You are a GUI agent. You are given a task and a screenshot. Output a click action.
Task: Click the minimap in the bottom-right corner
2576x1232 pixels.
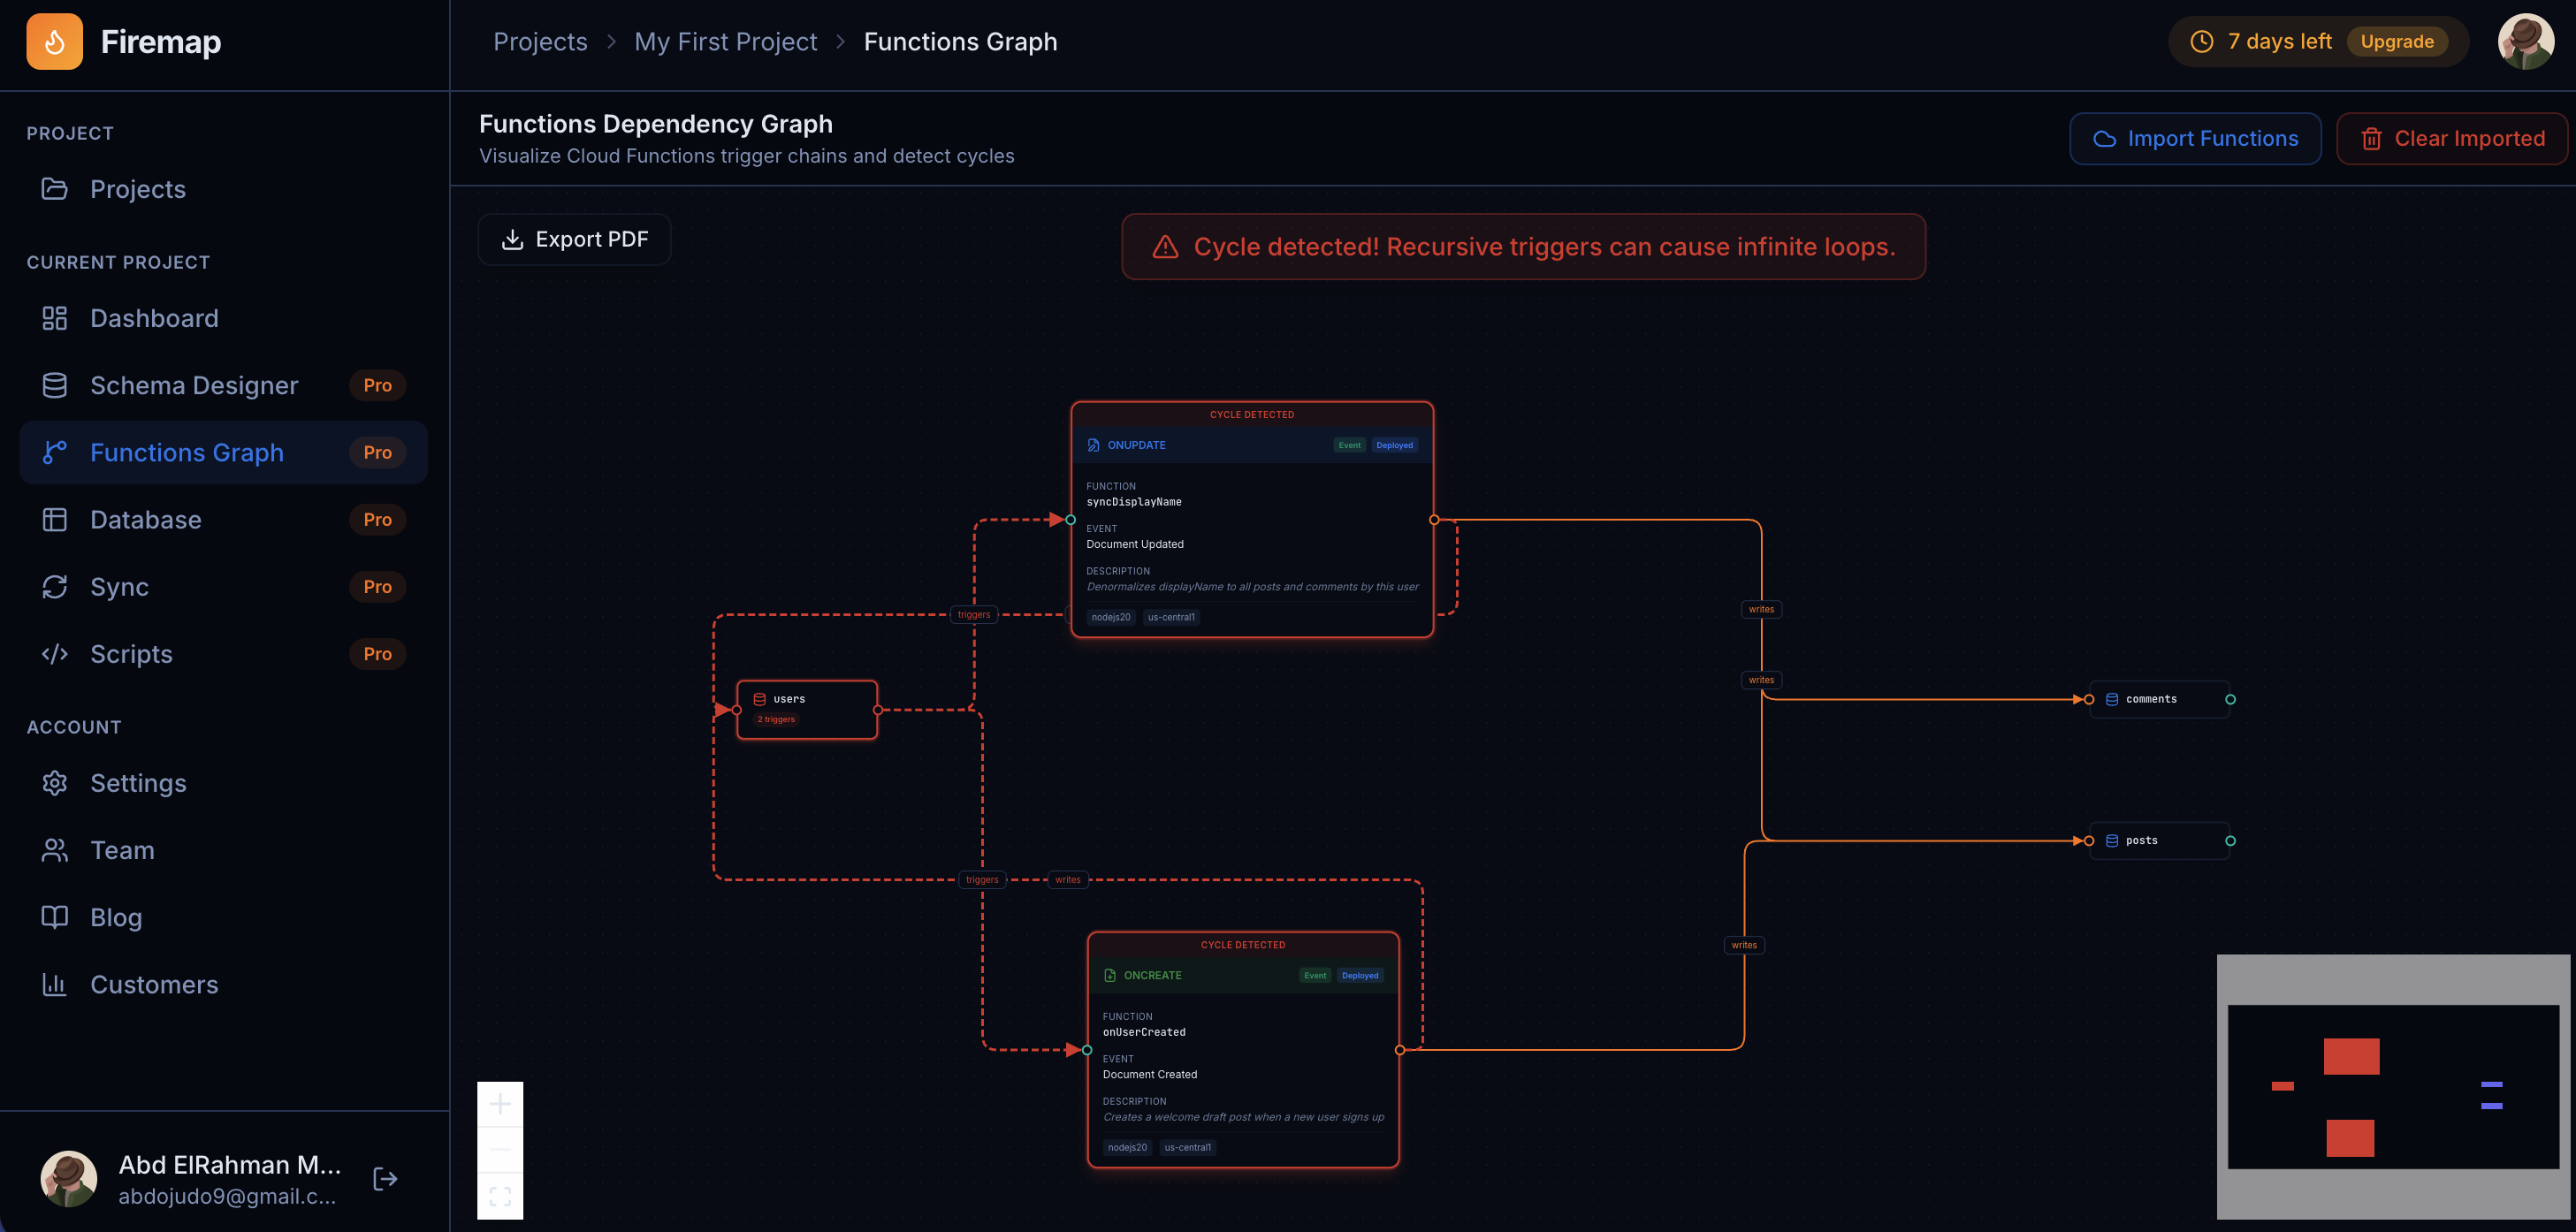click(x=2395, y=1087)
